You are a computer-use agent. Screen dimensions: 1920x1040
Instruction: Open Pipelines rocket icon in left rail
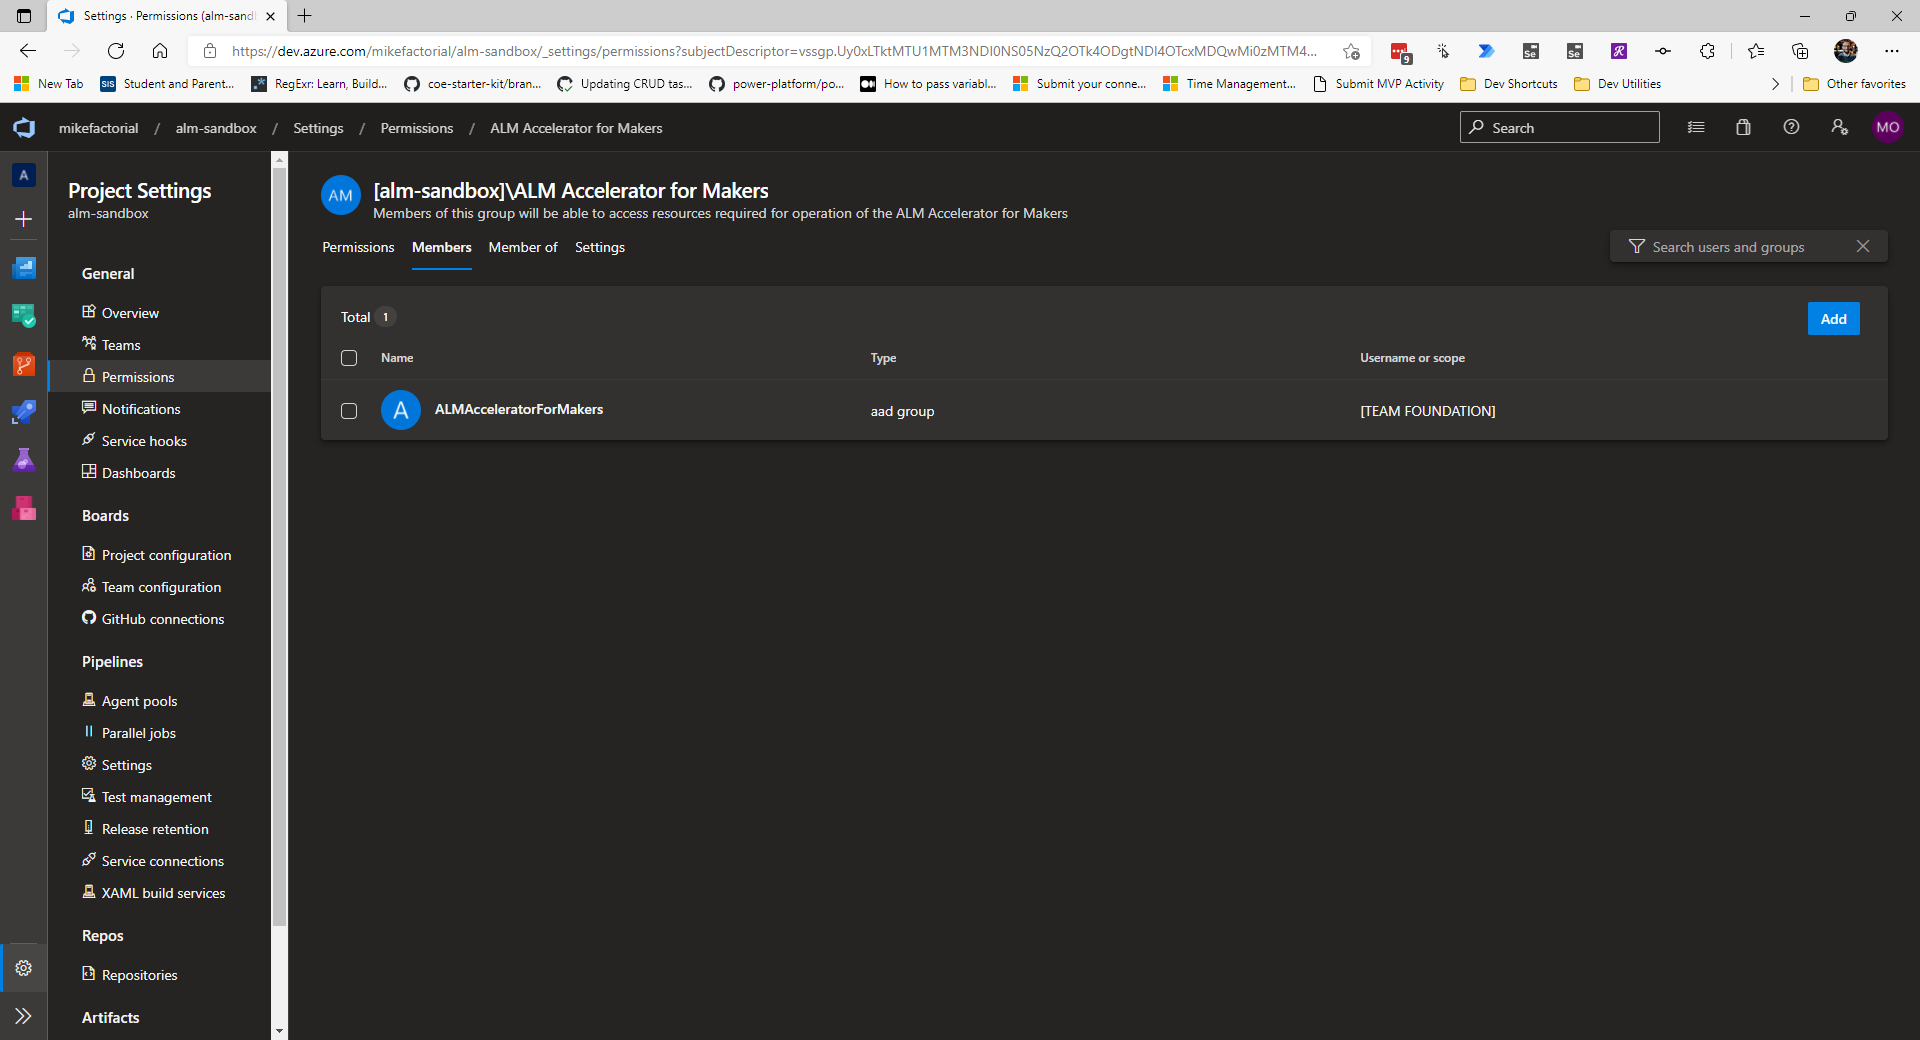pyautogui.click(x=24, y=412)
